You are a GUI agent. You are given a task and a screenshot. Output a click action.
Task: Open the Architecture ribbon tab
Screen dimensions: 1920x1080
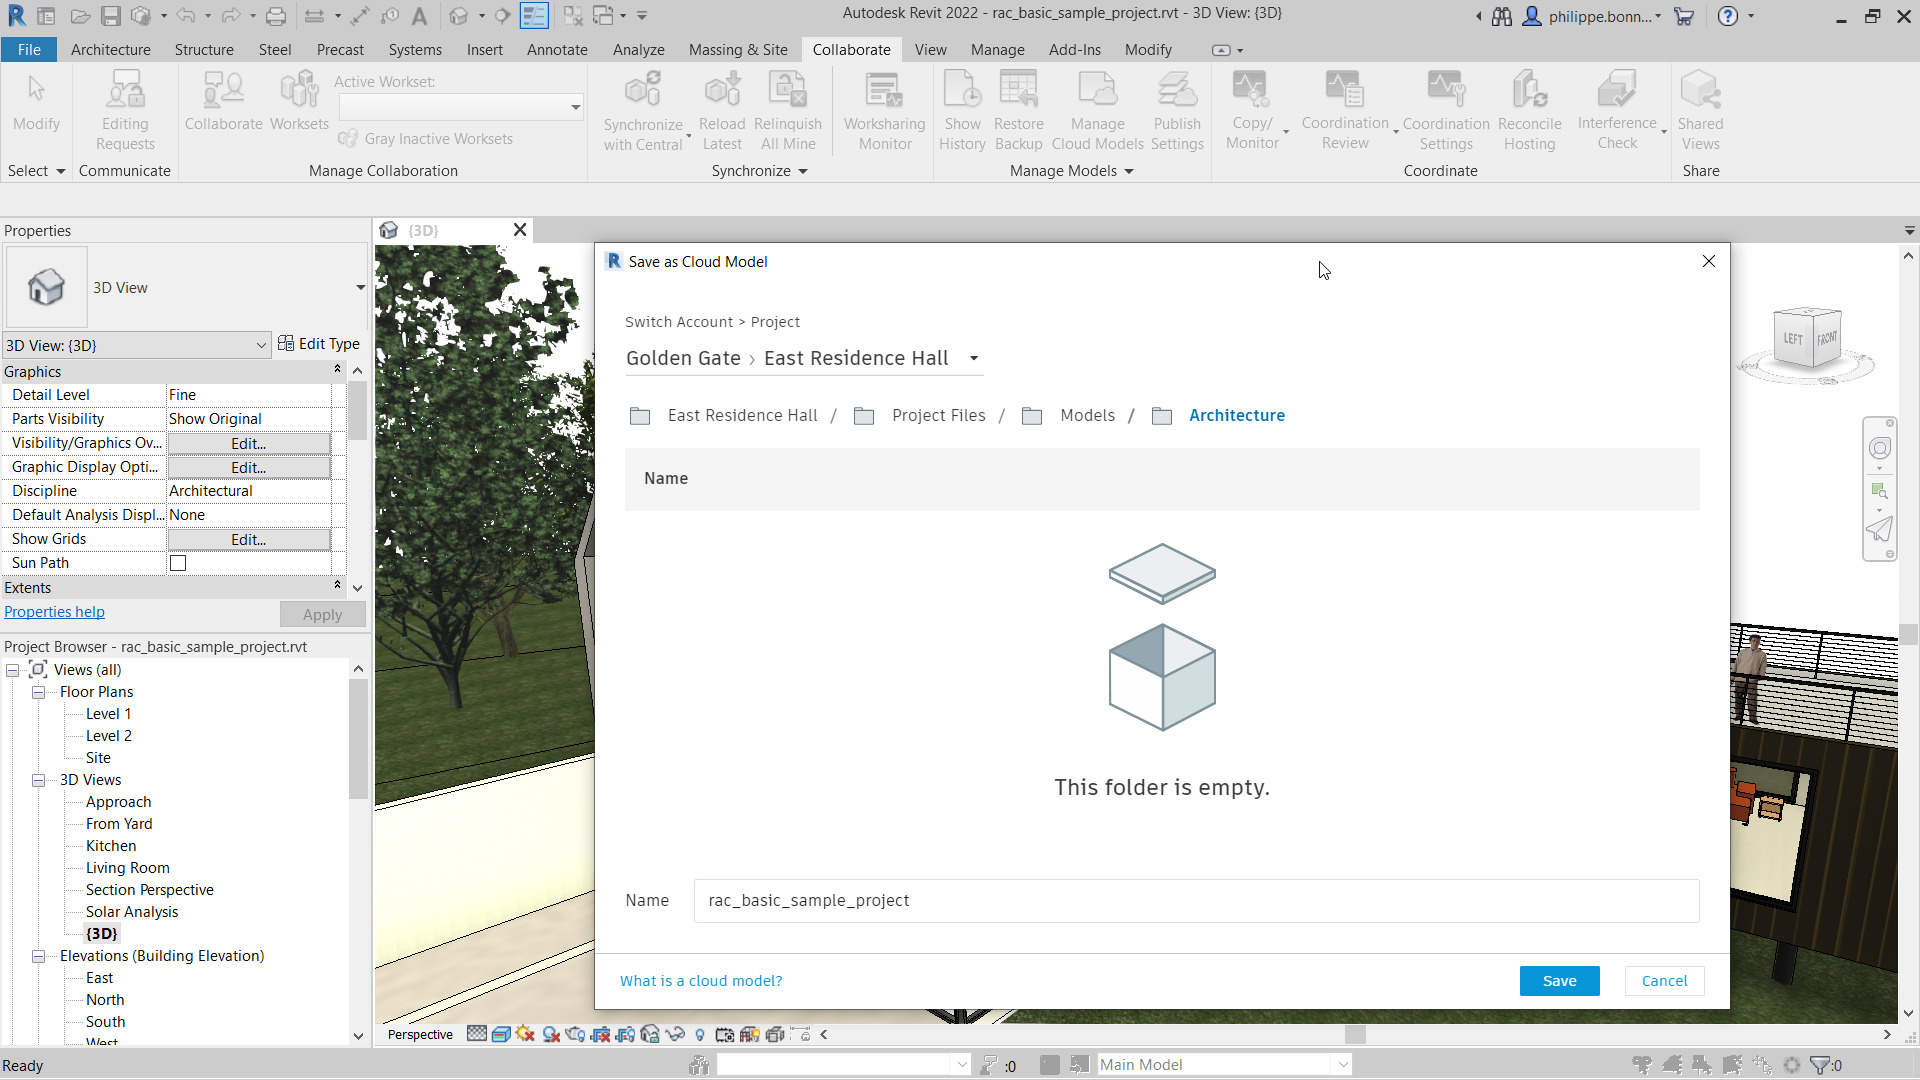[x=111, y=50]
